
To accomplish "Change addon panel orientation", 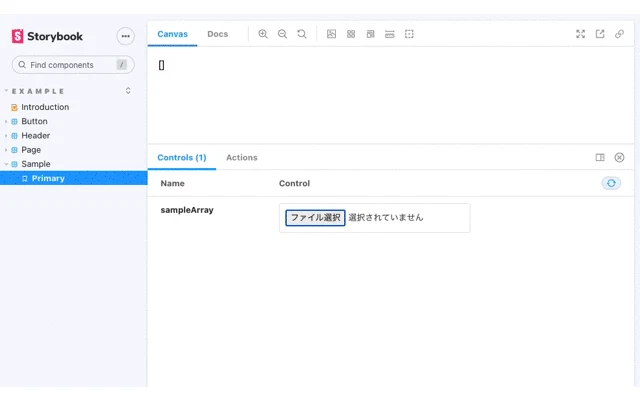I will click(x=600, y=158).
